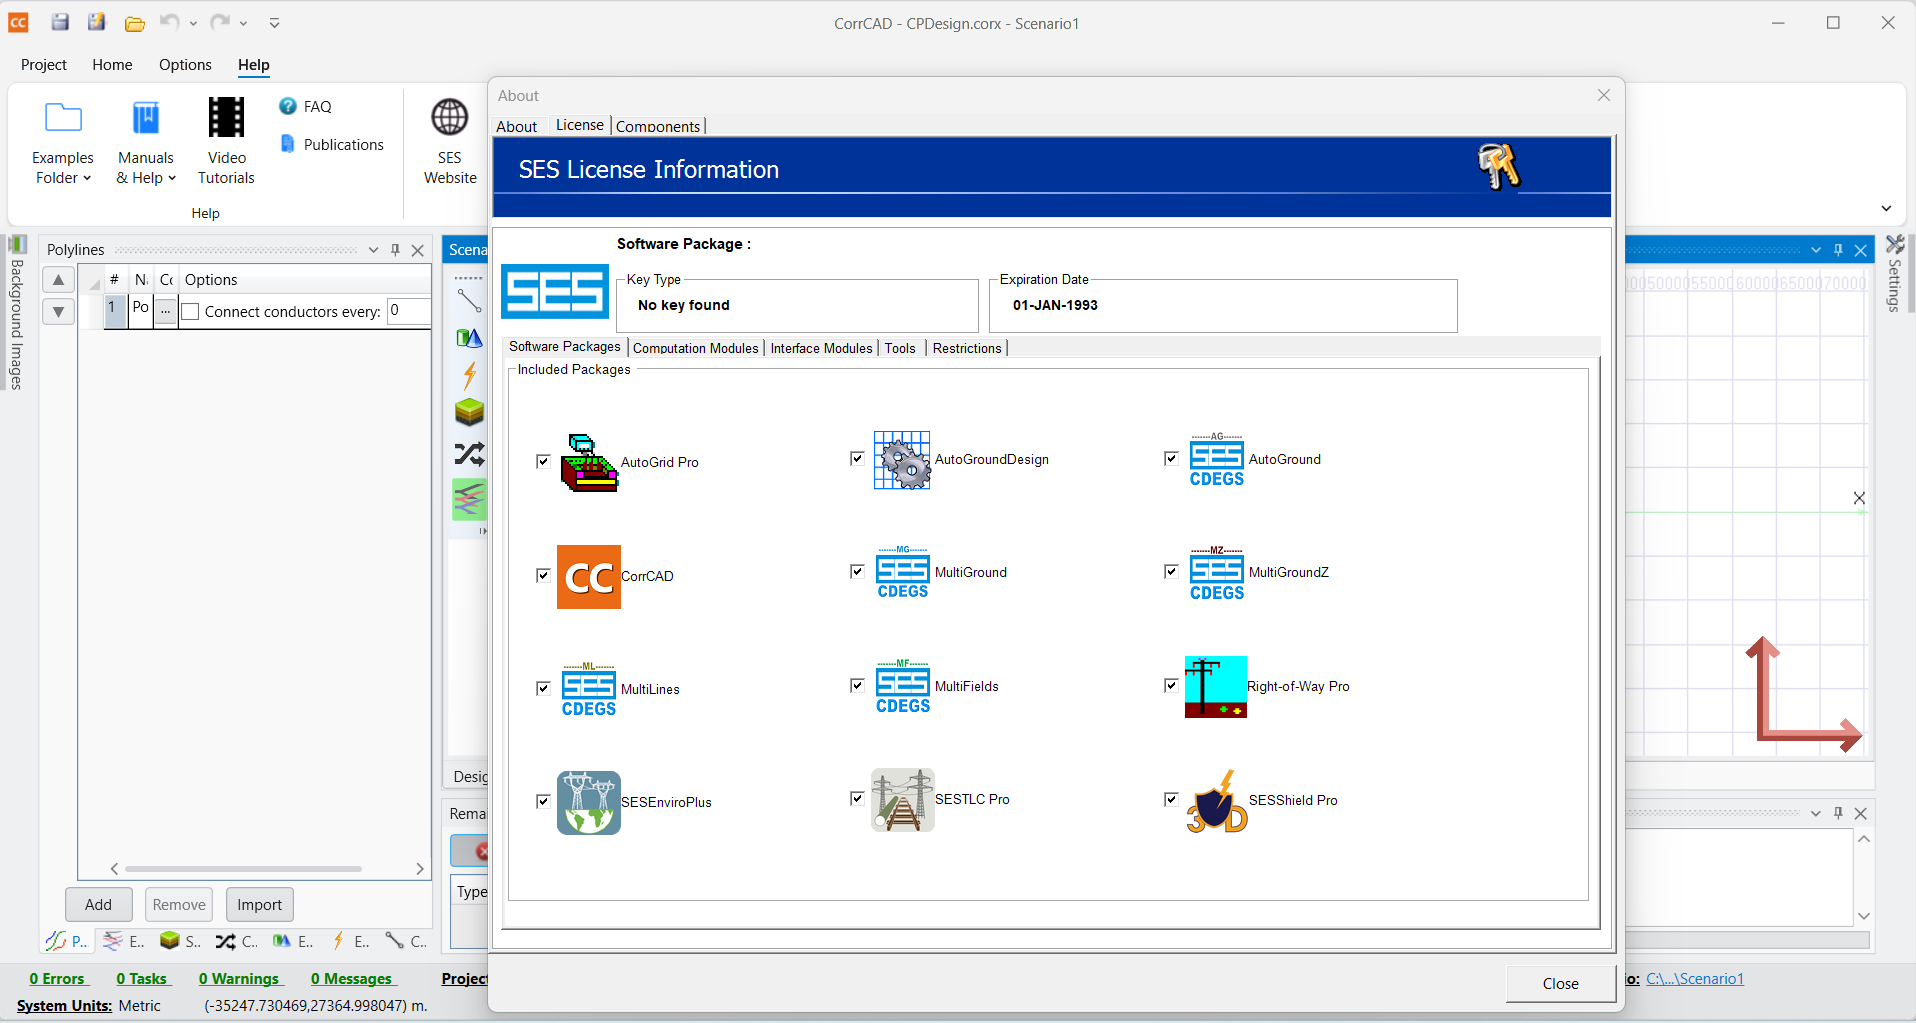1916x1023 pixels.
Task: Click the AutoGrid Pro package icon
Action: click(589, 462)
